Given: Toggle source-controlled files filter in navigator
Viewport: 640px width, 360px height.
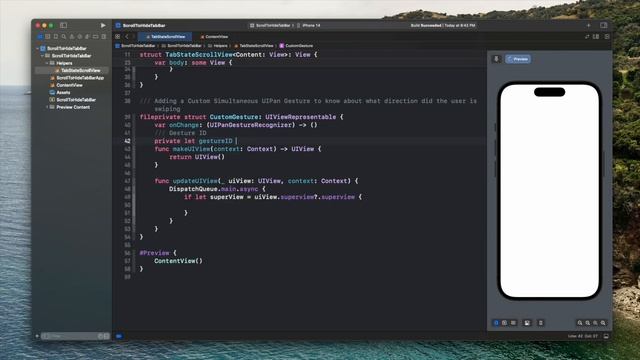Looking at the screenshot, I should 107,336.
